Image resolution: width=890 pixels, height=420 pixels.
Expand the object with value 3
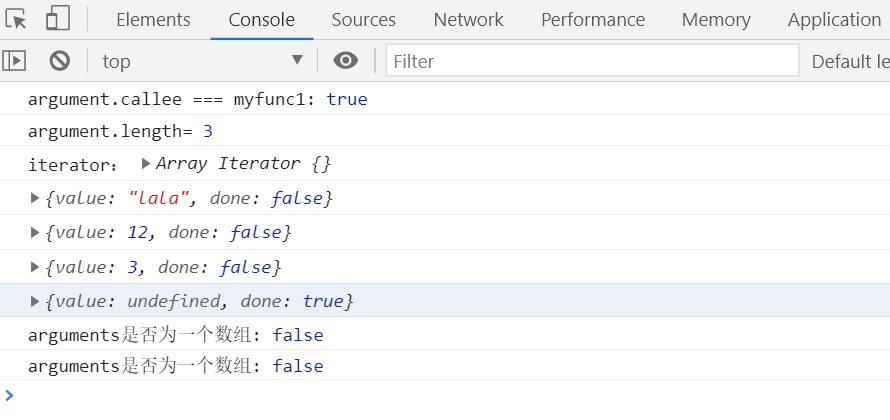click(36, 267)
